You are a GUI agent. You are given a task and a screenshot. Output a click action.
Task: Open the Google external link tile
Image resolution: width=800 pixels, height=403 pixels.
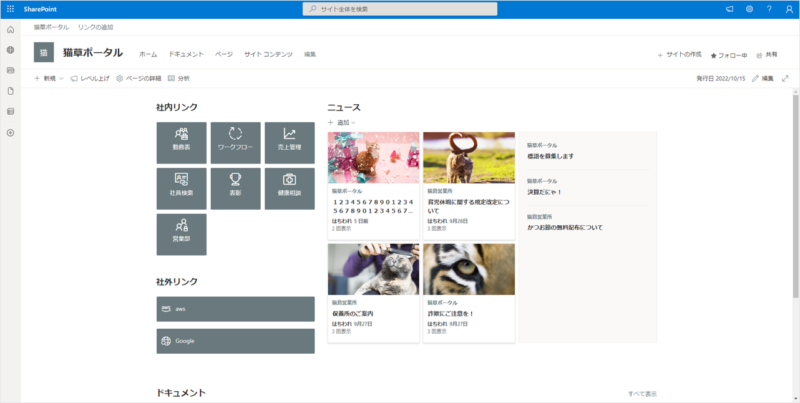click(236, 341)
